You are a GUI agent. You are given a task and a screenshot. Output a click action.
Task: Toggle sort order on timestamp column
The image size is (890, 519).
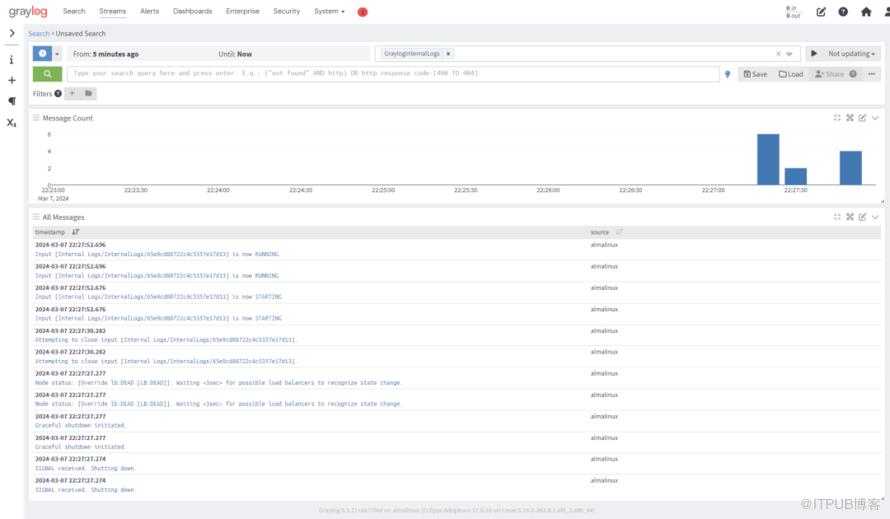[76, 232]
